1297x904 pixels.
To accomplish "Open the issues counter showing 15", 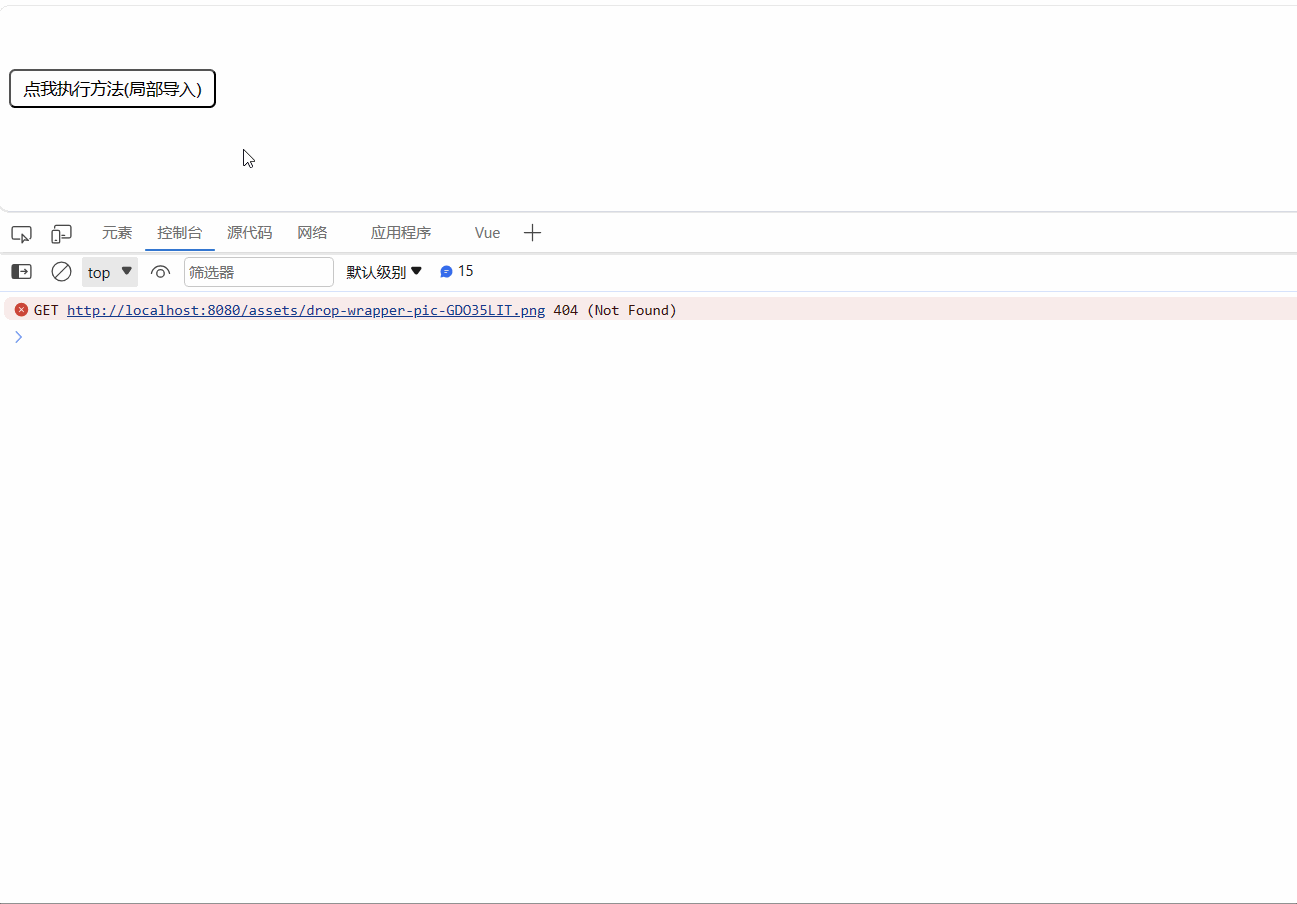I will (456, 271).
